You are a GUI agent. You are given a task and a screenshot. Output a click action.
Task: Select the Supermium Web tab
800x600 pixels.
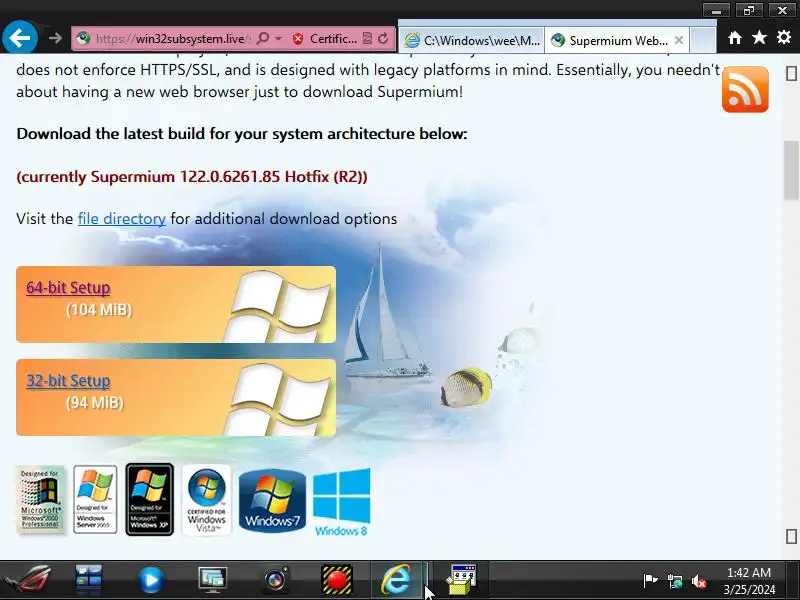coord(610,40)
